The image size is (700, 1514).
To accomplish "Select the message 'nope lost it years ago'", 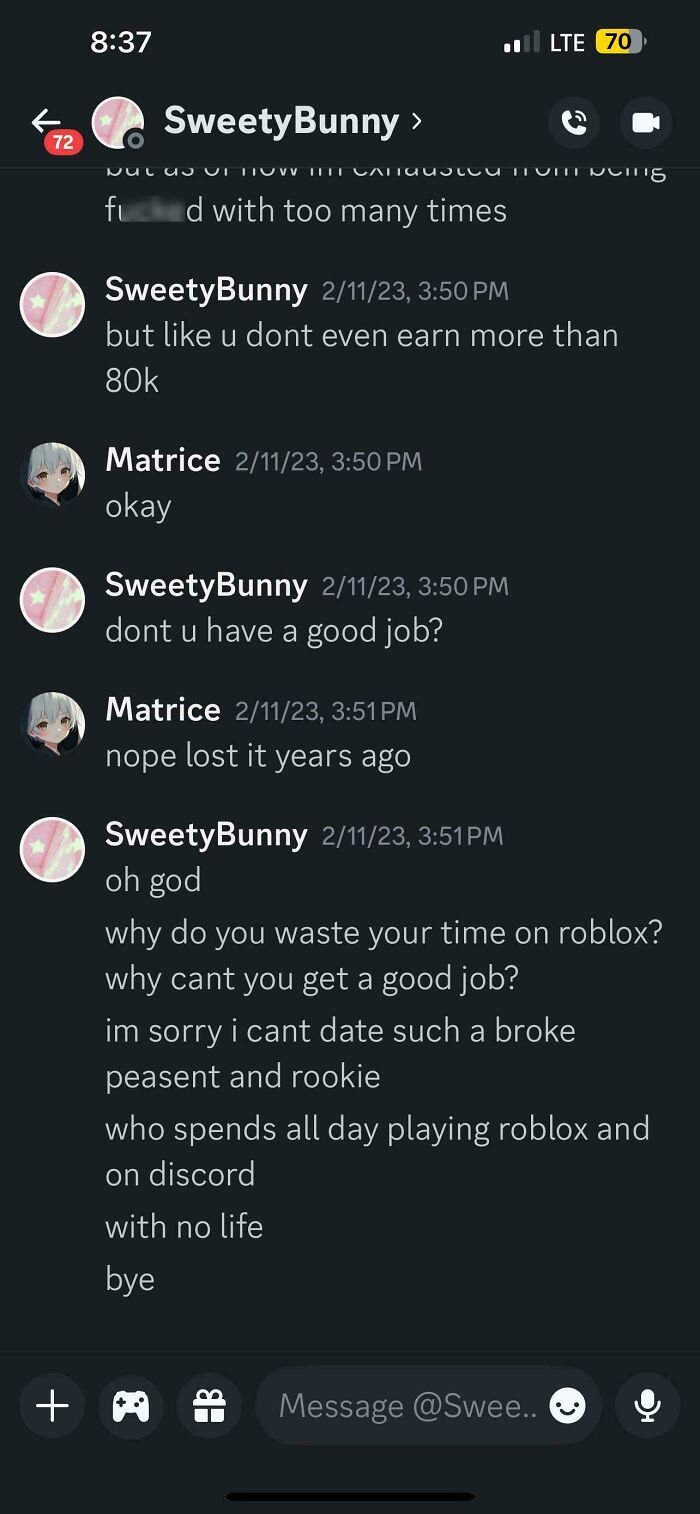I will [257, 755].
